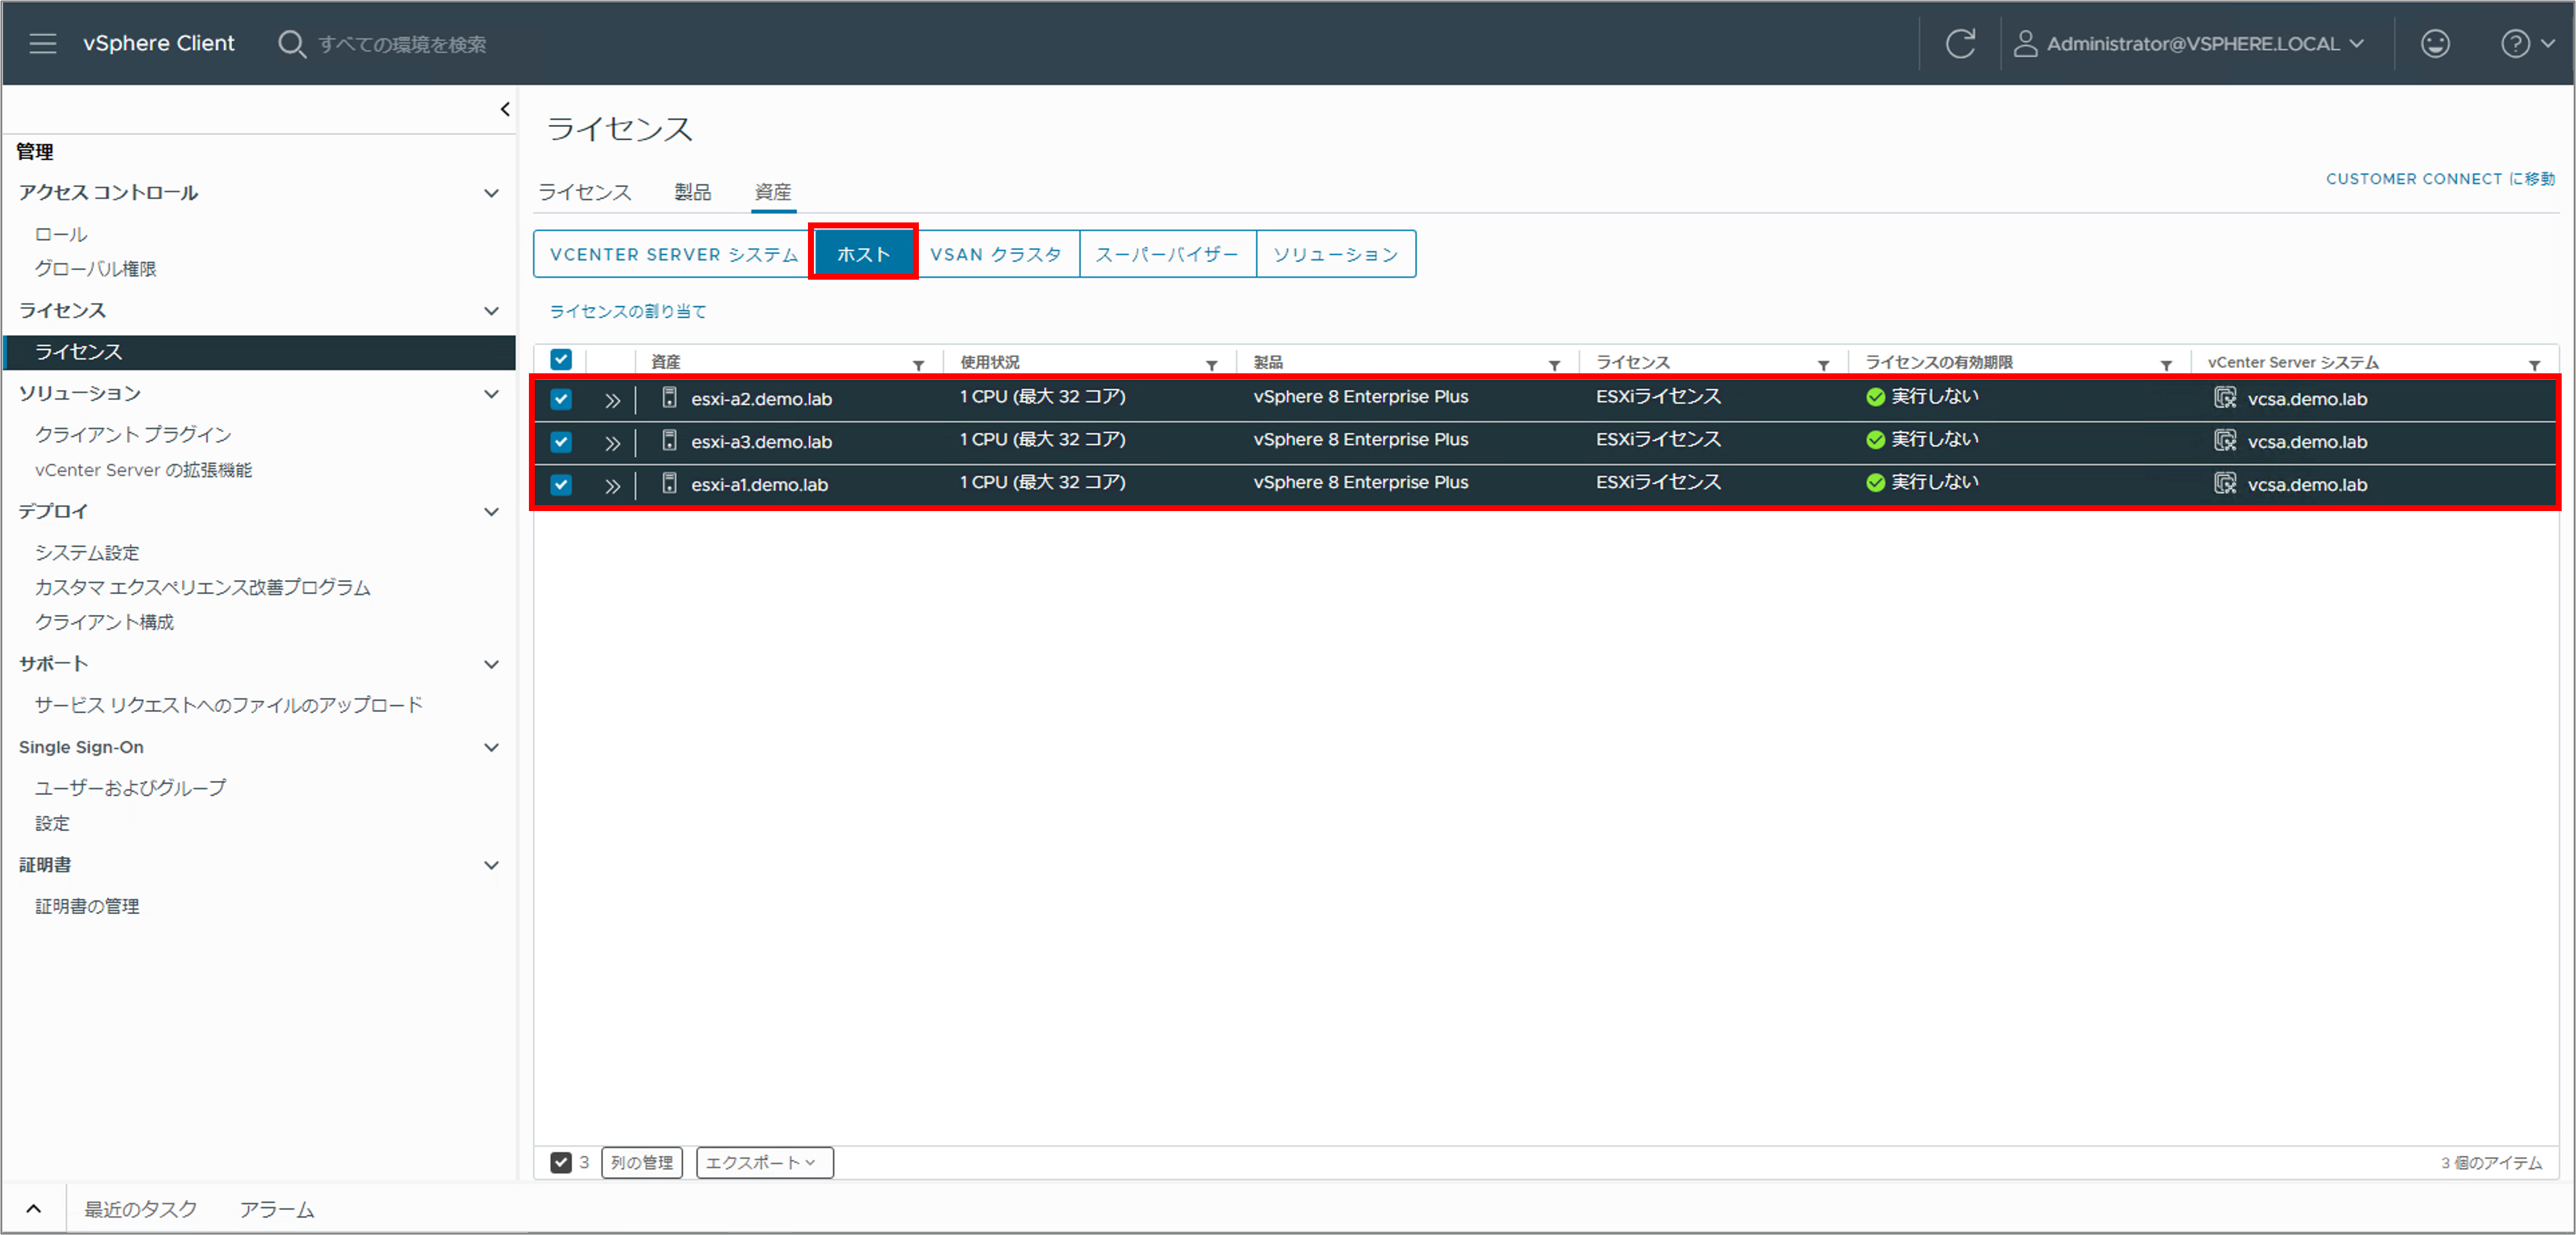Click host icon for esxi-a2.demo.lab
This screenshot has width=2576, height=1235.
(x=670, y=397)
